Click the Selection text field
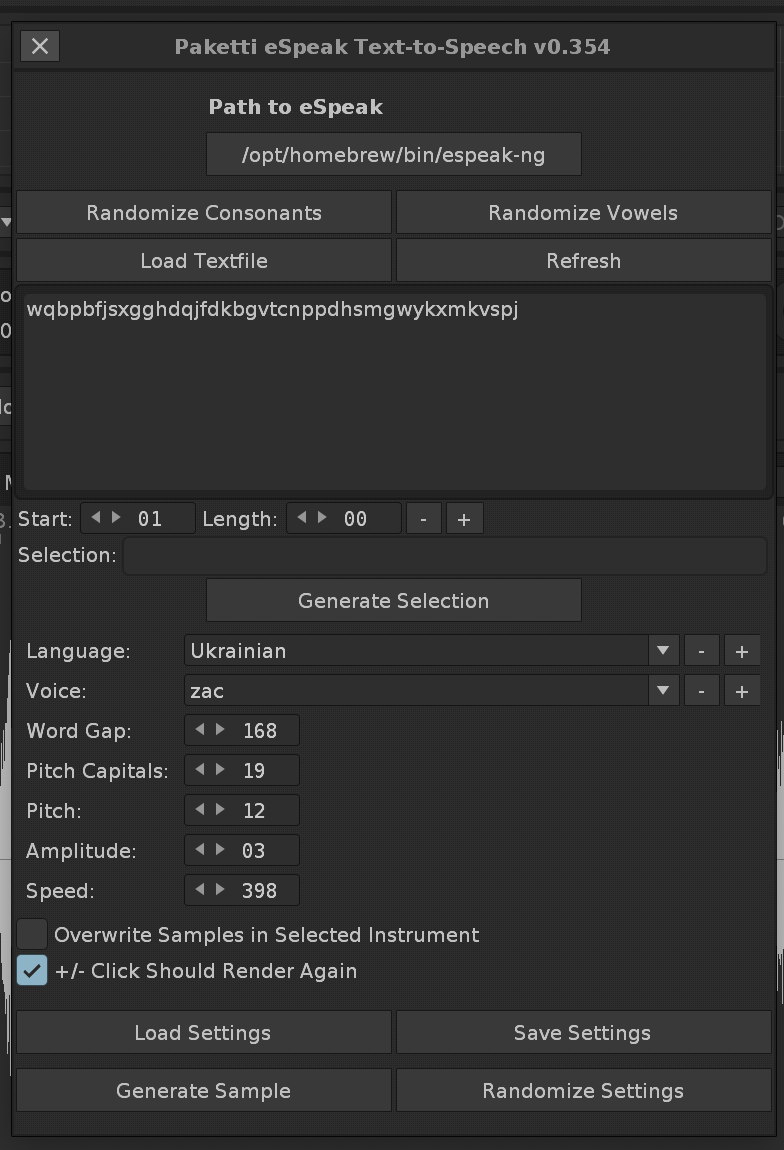 pyautogui.click(x=445, y=555)
